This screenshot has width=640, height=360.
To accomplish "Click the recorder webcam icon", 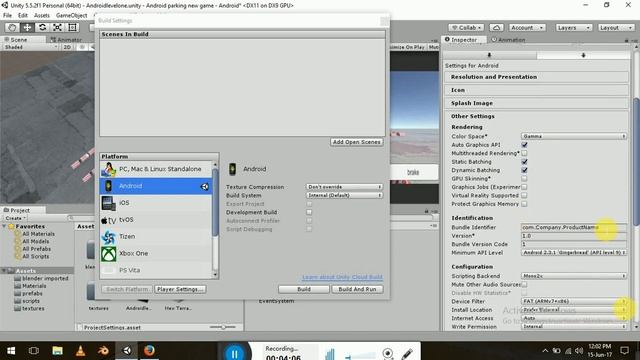I will coord(388,353).
